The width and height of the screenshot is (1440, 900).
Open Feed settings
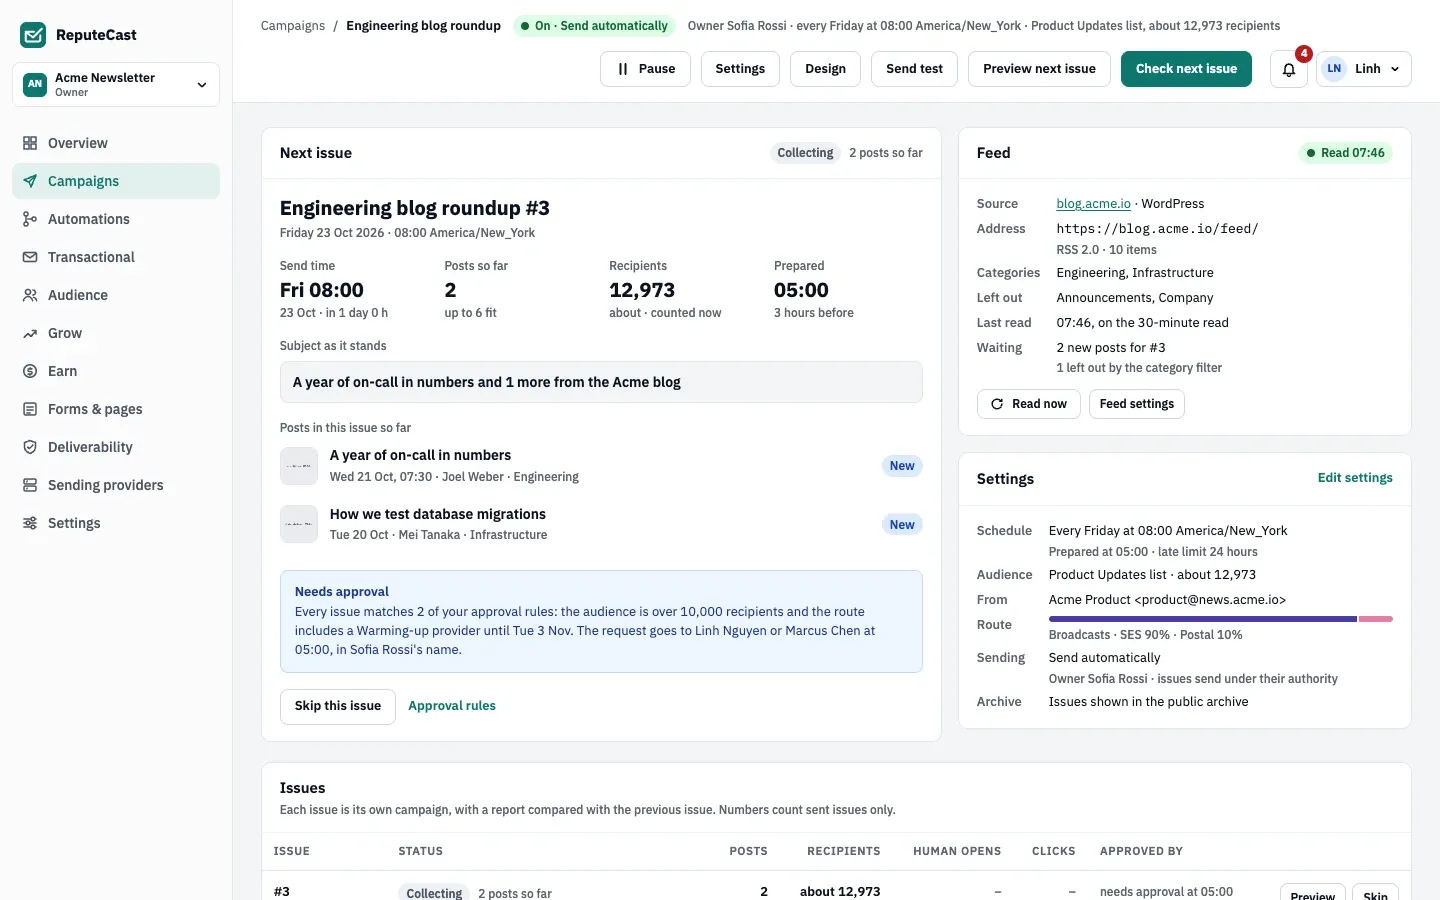(x=1136, y=404)
